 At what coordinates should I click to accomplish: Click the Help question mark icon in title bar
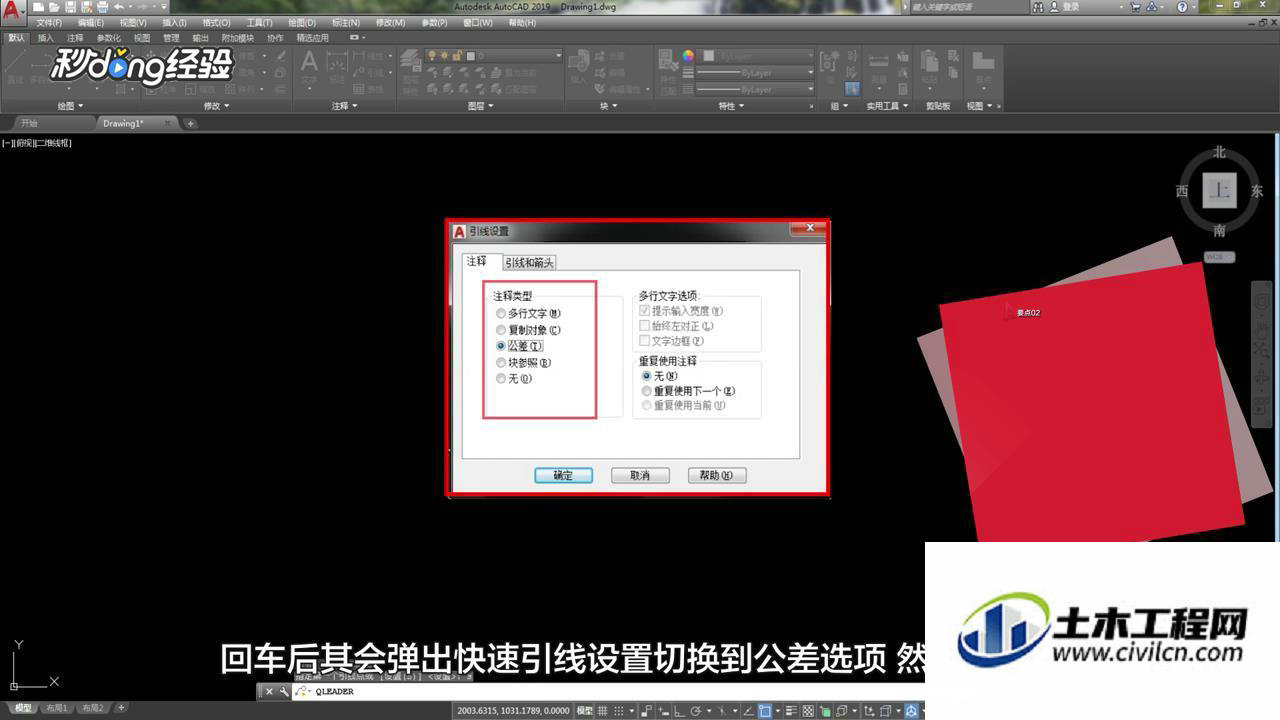(1181, 7)
